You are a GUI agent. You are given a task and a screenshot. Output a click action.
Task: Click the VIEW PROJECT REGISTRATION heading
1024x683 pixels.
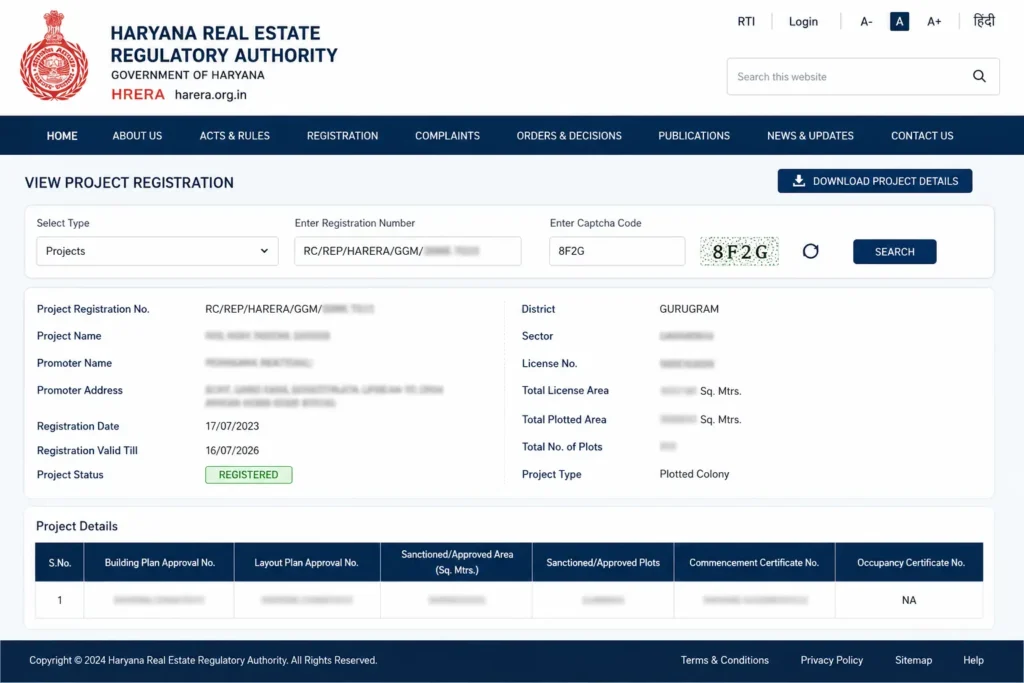point(129,183)
